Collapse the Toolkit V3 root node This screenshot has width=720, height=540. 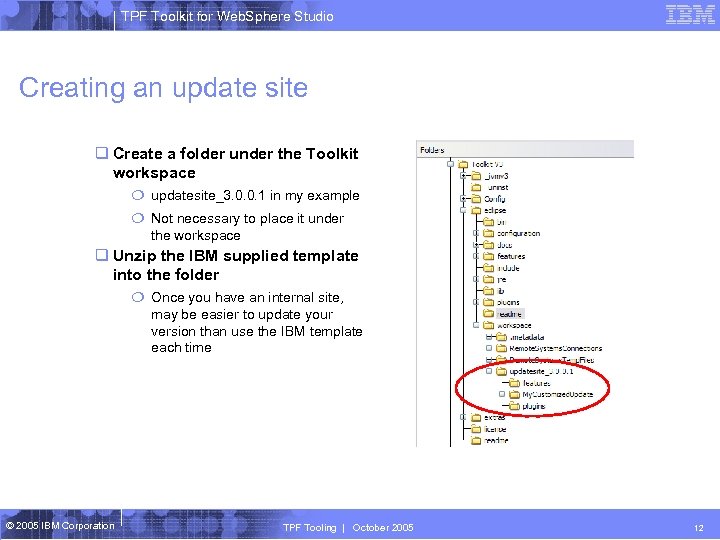450,164
